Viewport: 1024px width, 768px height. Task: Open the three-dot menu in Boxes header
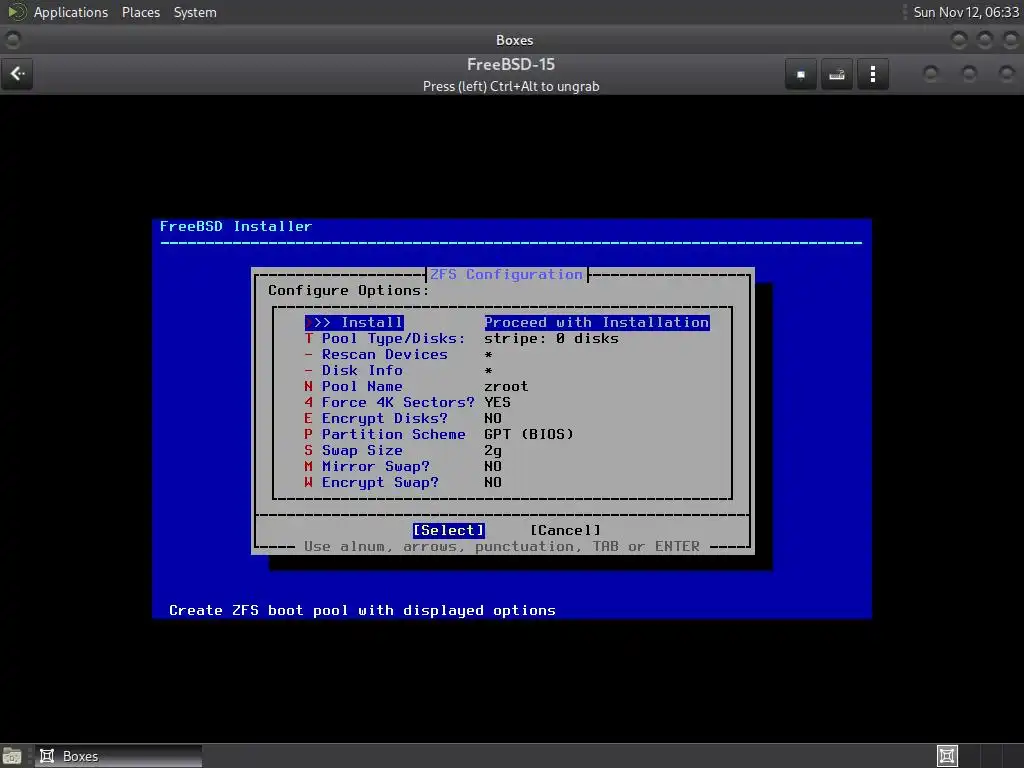(x=872, y=74)
